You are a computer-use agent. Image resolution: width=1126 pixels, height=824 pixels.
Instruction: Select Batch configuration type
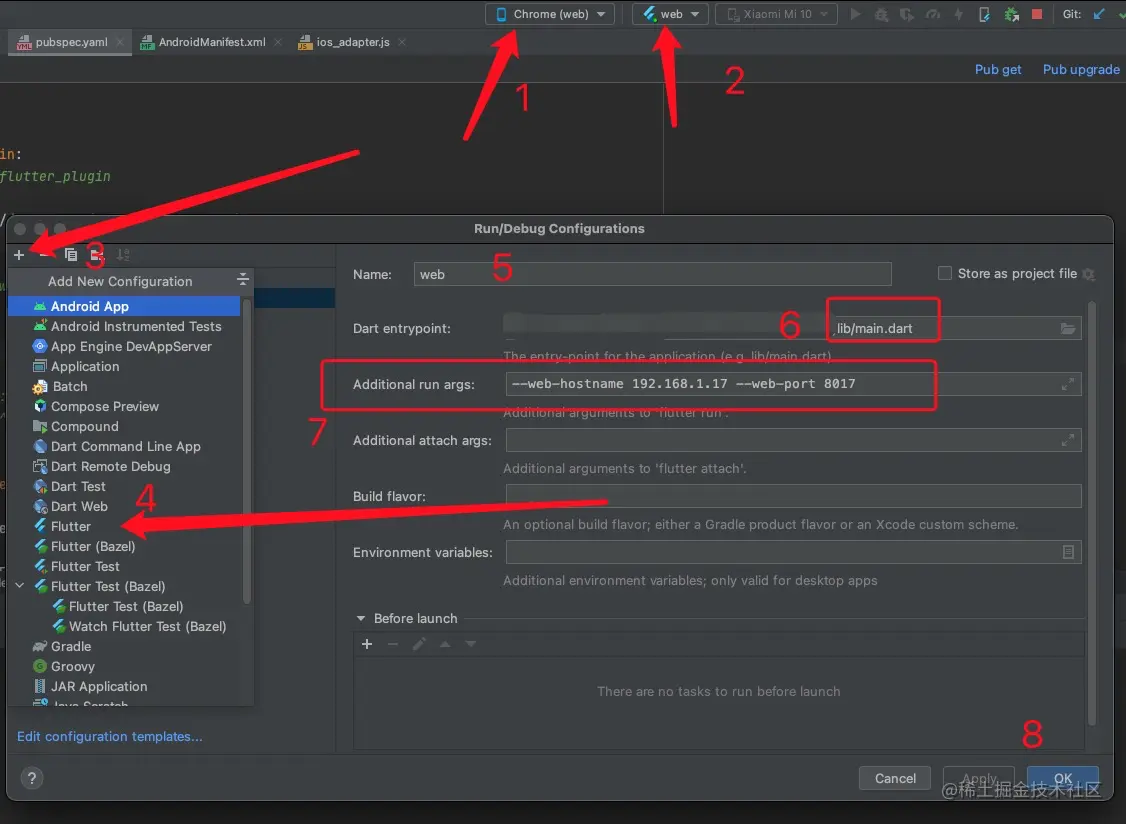[x=124, y=386]
